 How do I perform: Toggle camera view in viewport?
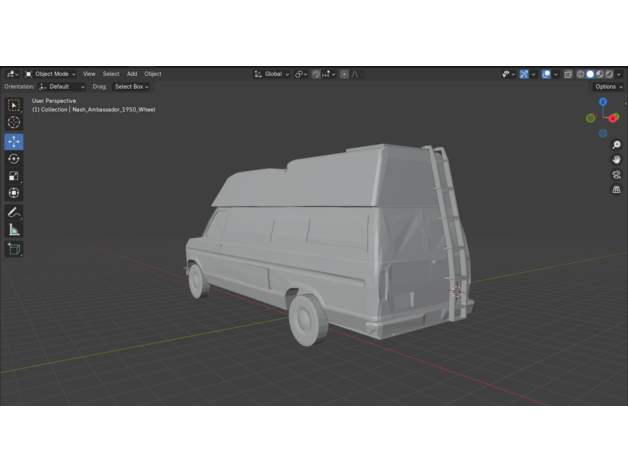[616, 174]
